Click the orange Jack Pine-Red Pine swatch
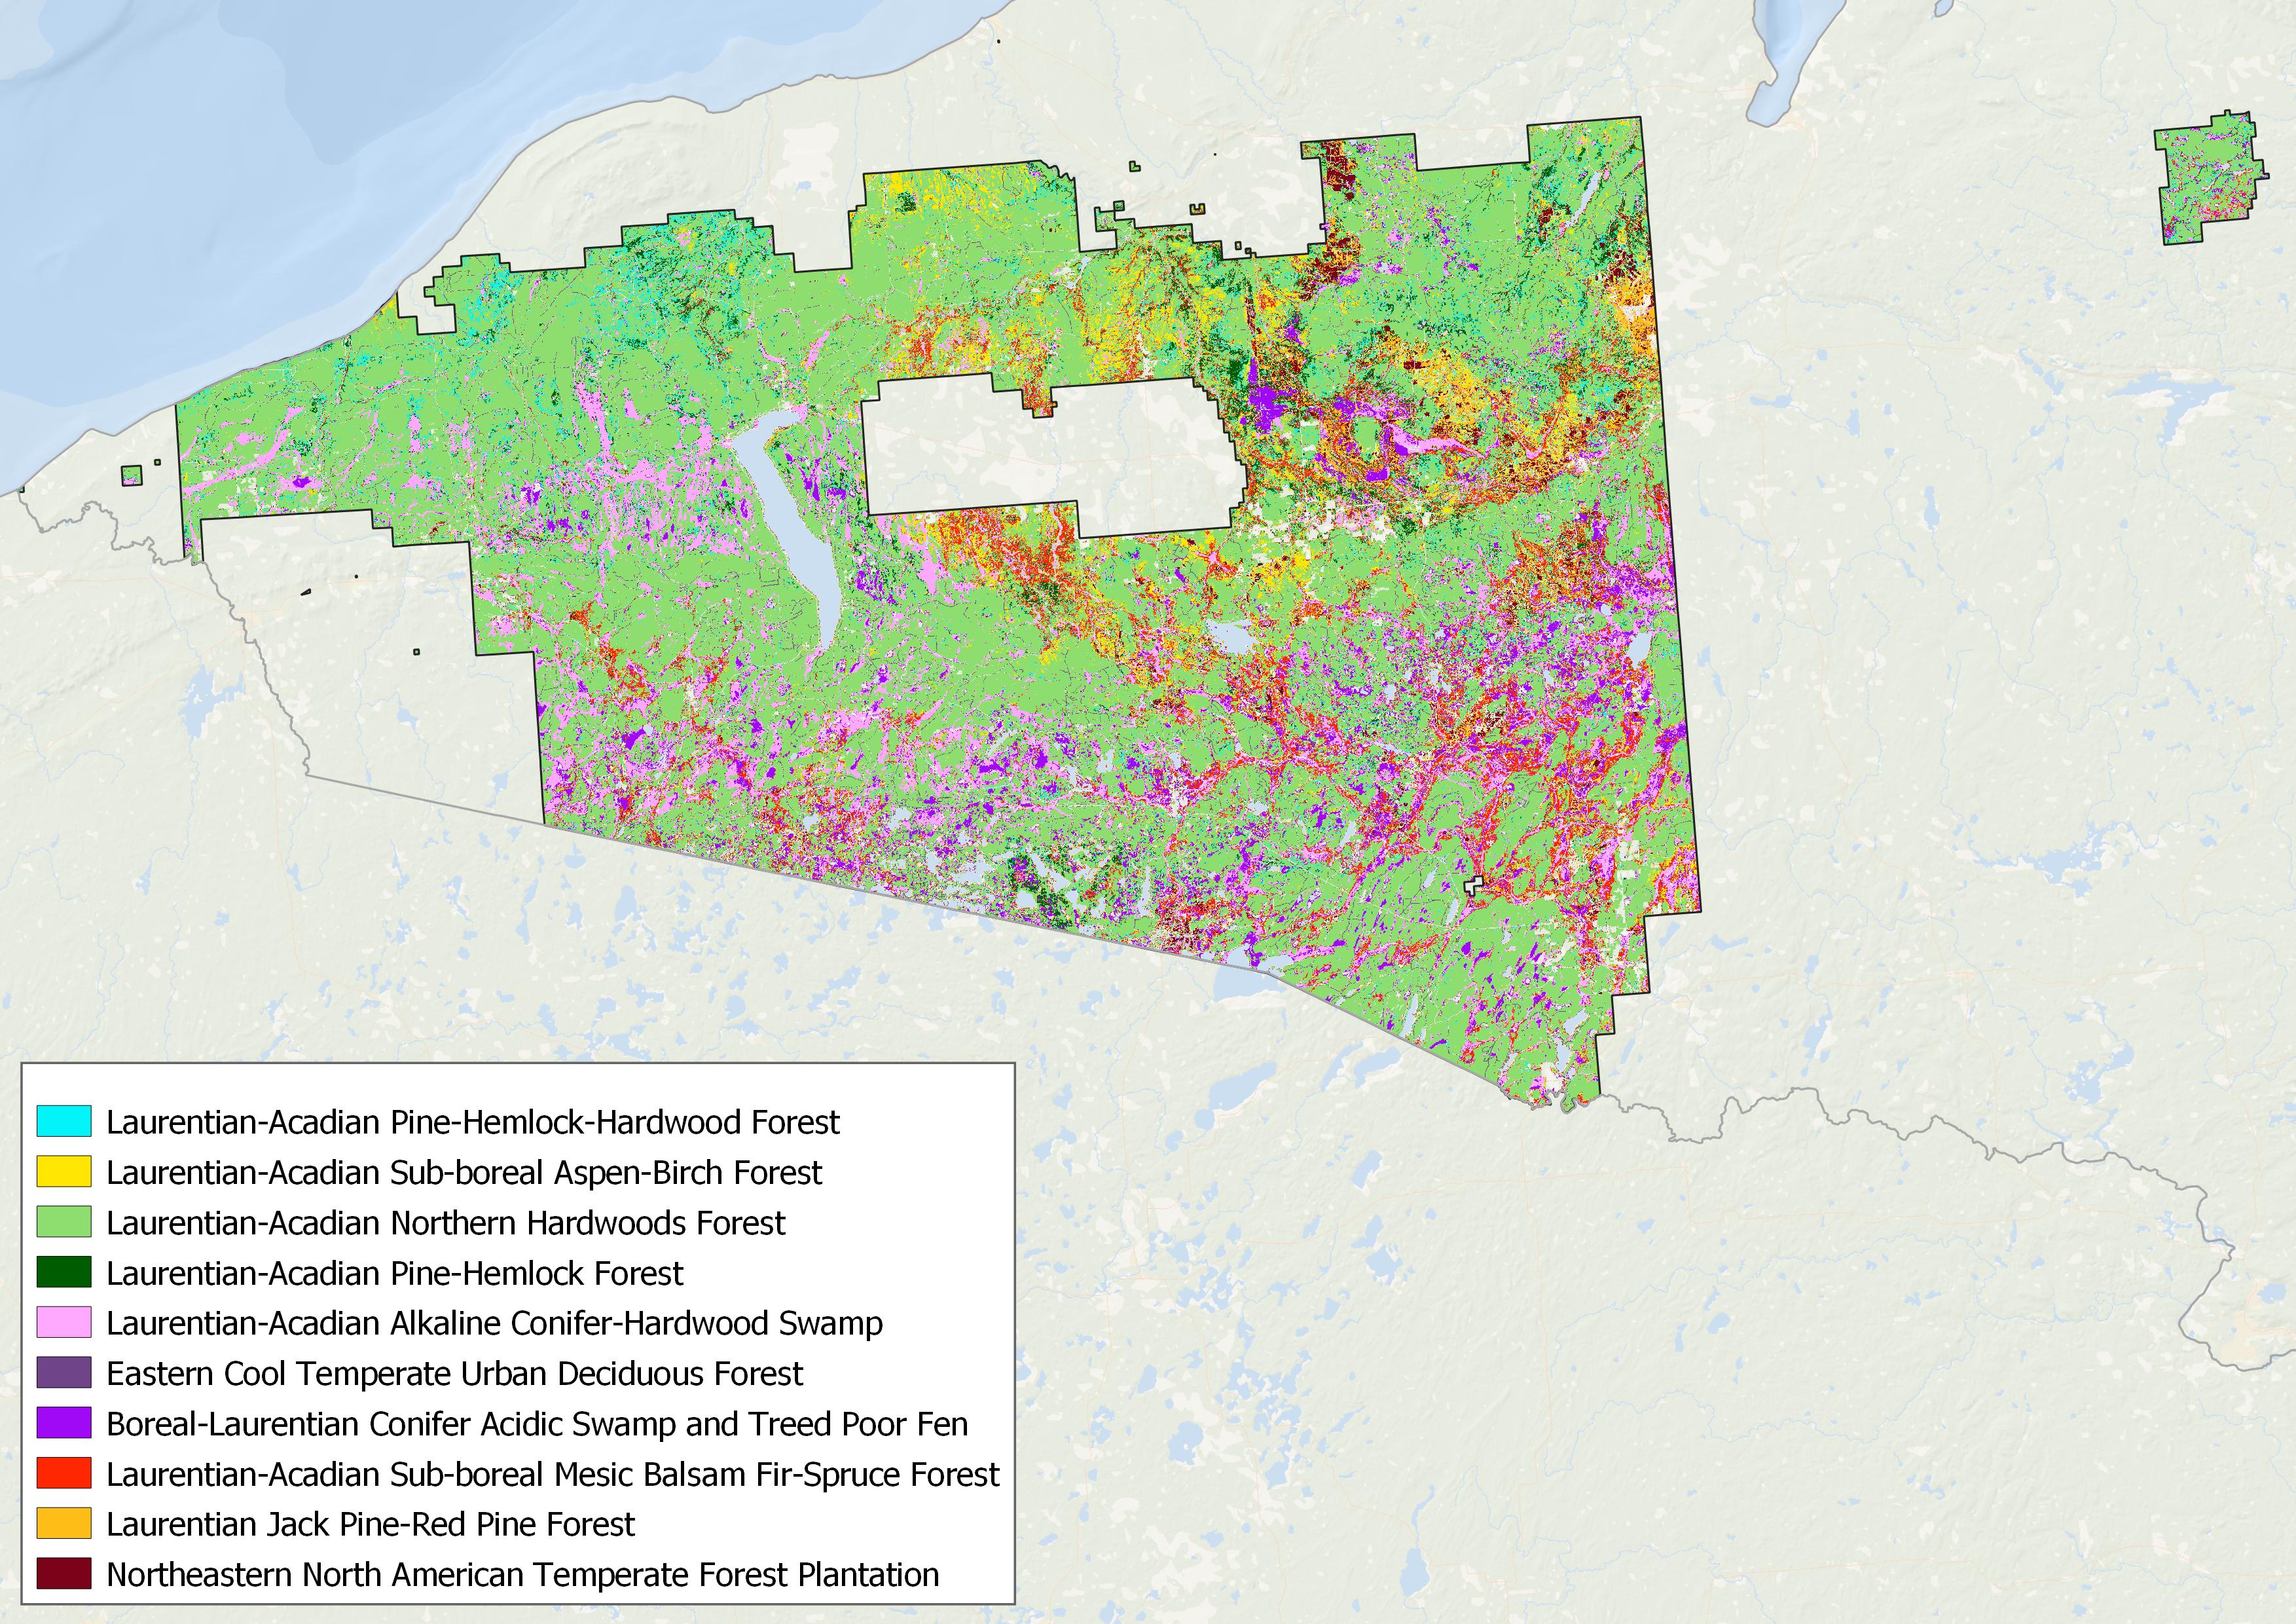 (x=64, y=1523)
